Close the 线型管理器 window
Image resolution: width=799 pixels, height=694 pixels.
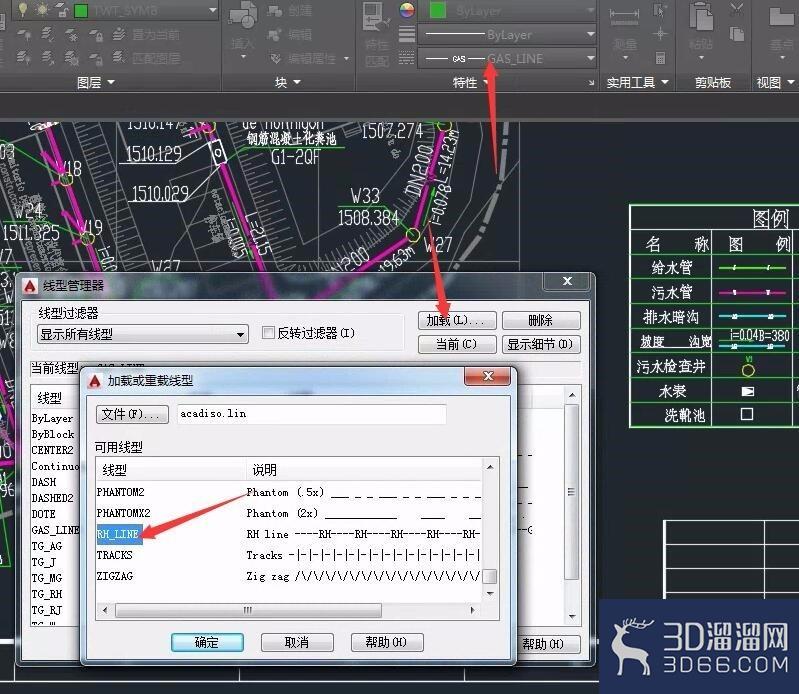568,281
